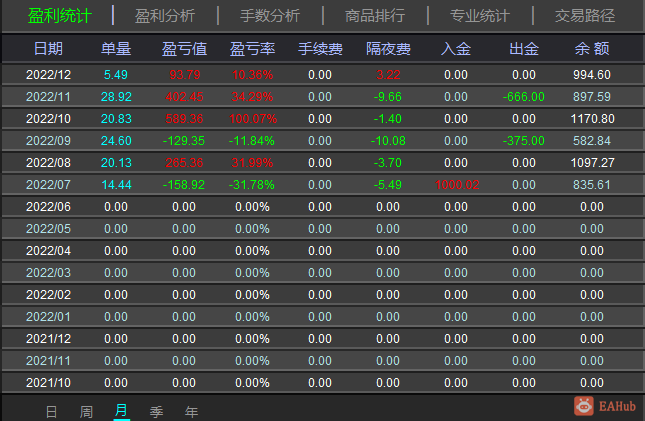
Task: Select the 2022/05 date cell
Action: 48,229
